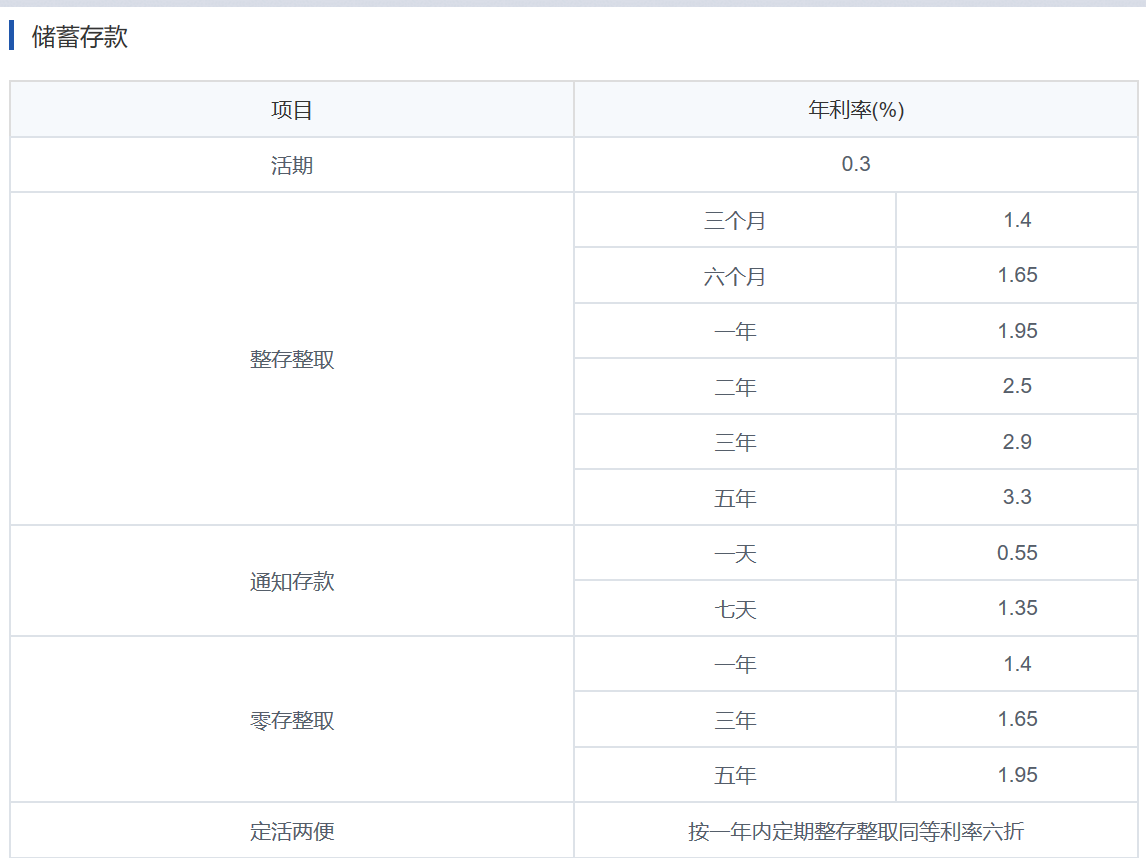Select the 二年 term cell
1146x858 pixels.
coord(735,387)
